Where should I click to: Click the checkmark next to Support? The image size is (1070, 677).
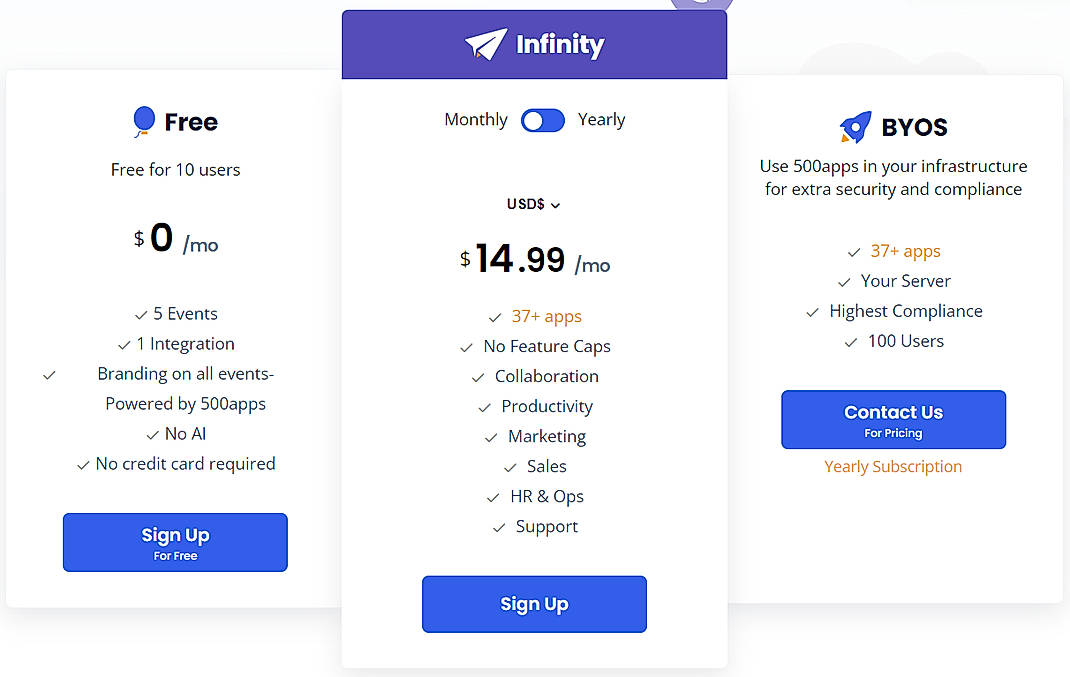pos(498,526)
